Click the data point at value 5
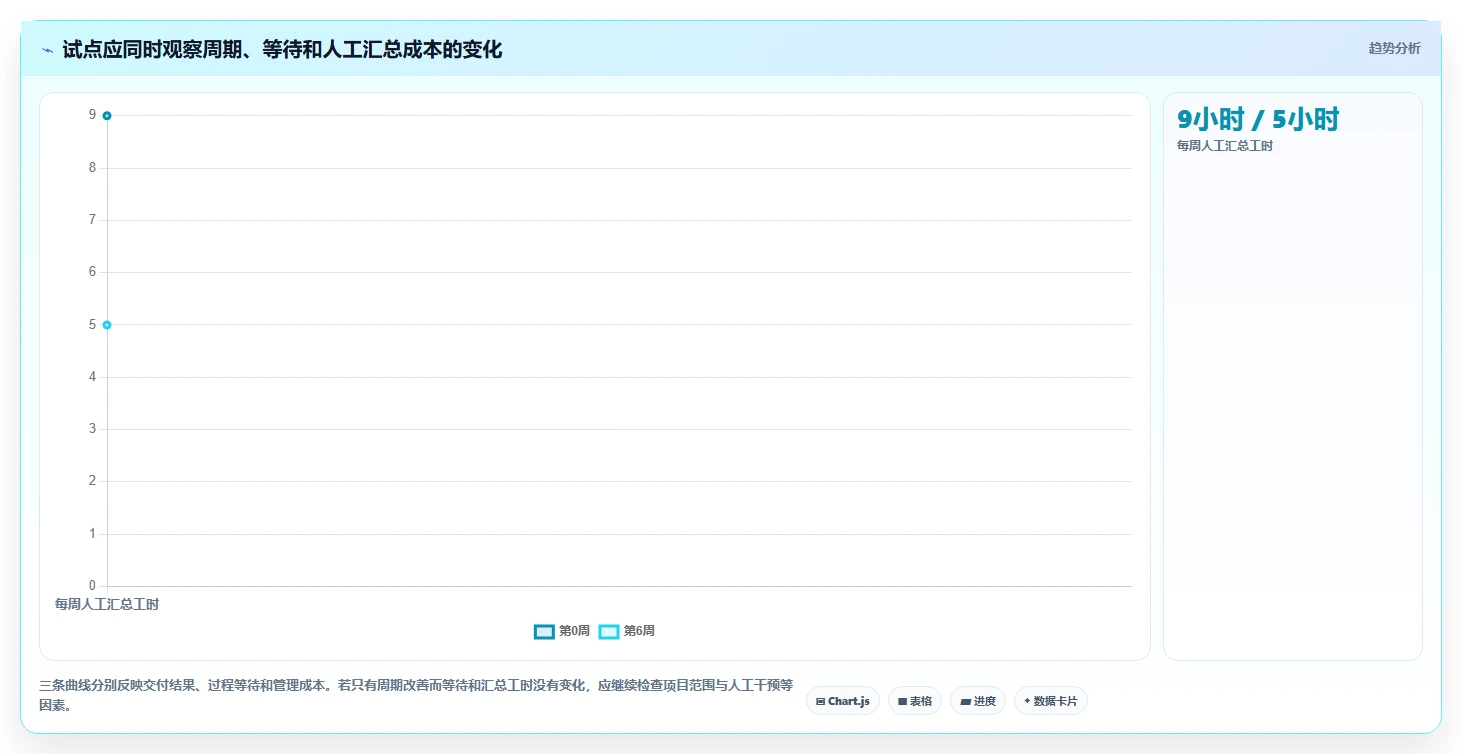1462x754 pixels. coord(107,325)
